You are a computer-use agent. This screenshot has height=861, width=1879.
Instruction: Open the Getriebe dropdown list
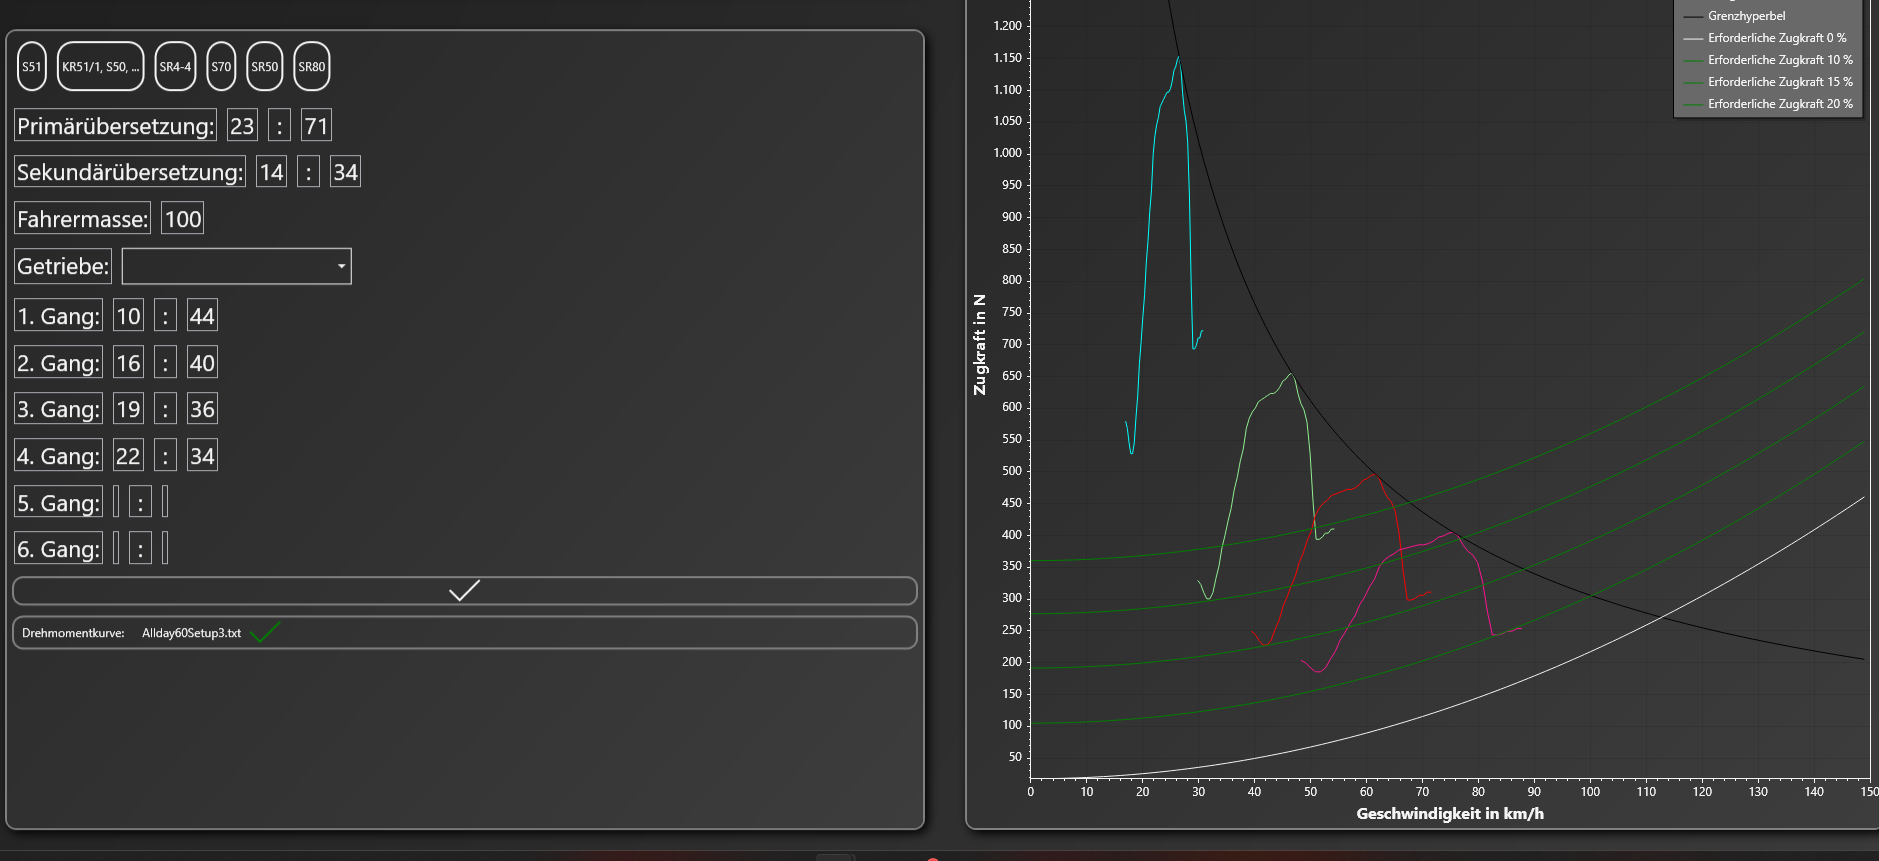[x=237, y=266]
